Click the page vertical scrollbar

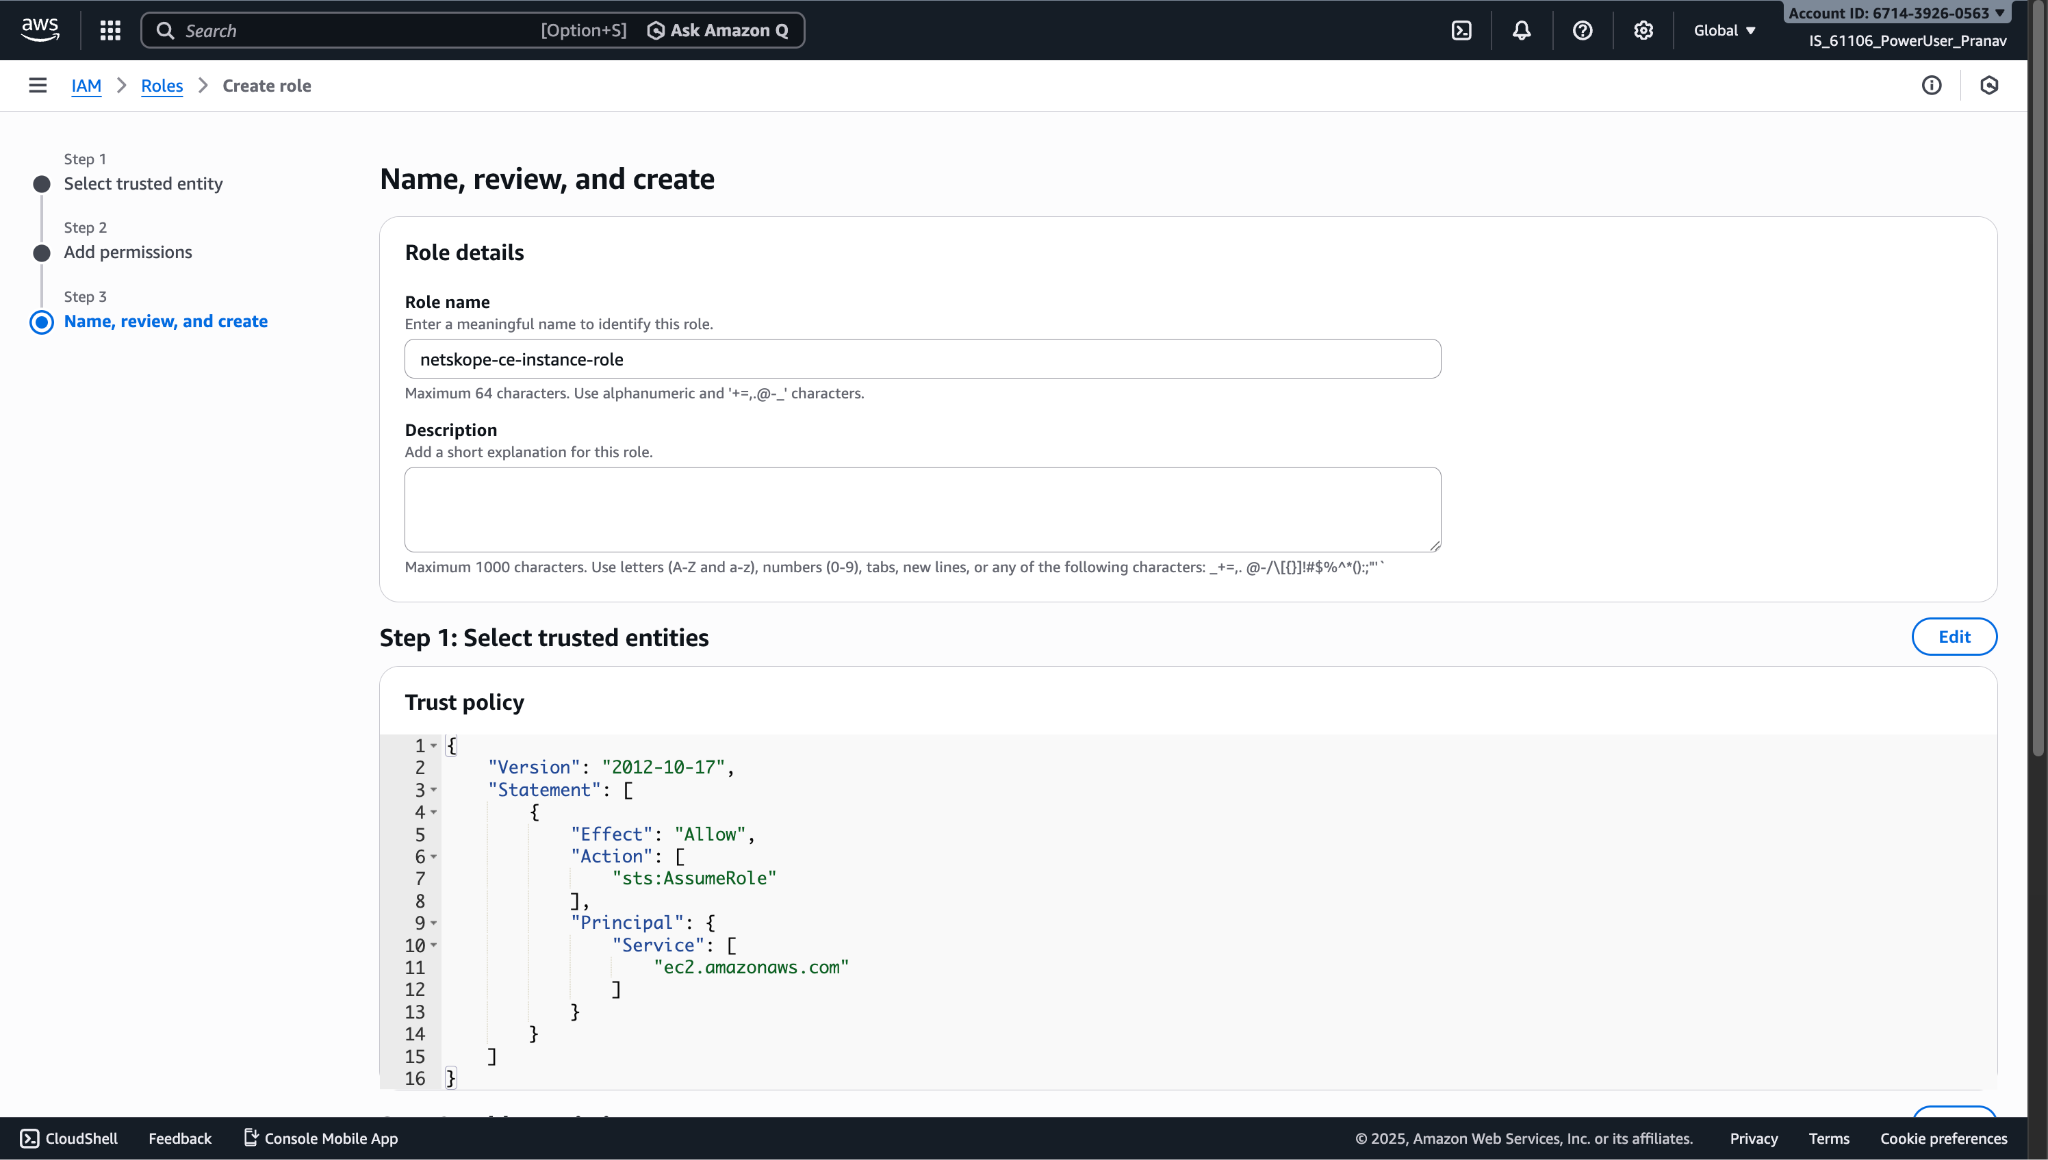pyautogui.click(x=2038, y=380)
